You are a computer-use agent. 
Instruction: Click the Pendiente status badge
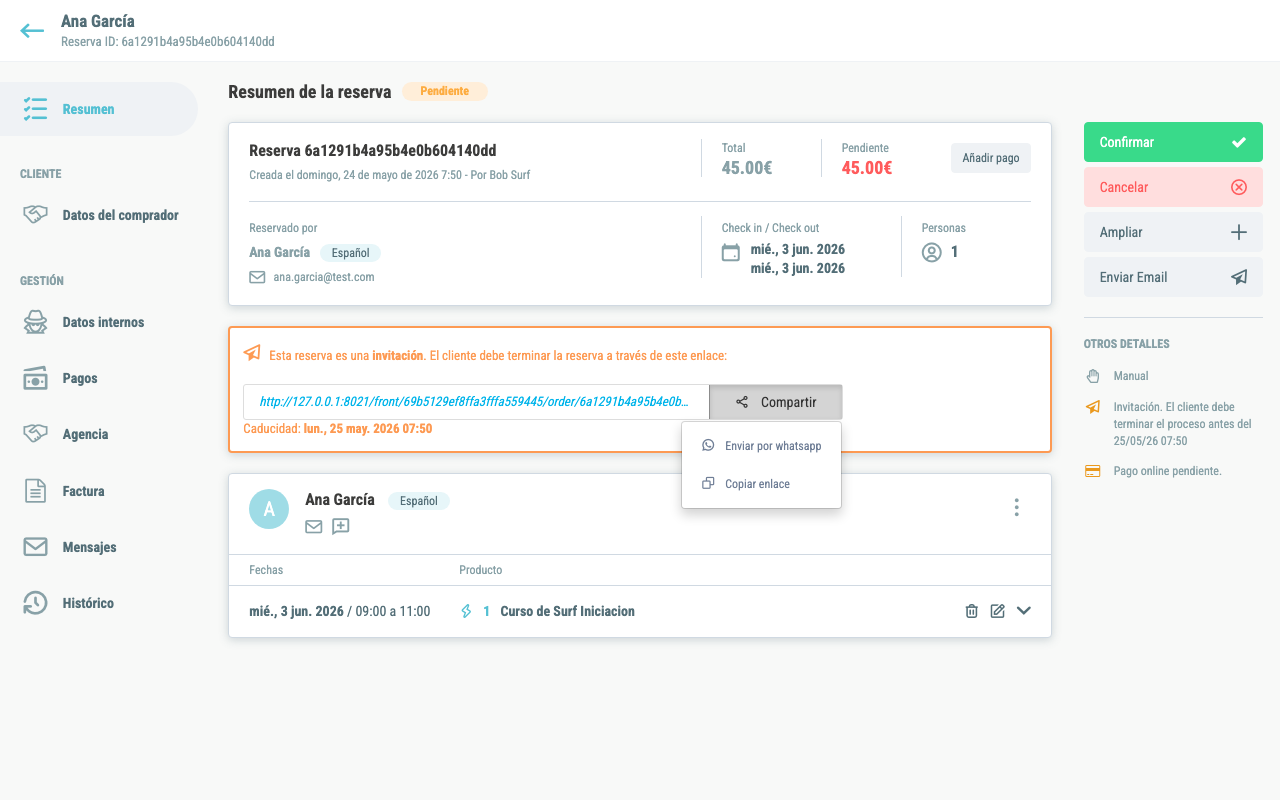(444, 91)
